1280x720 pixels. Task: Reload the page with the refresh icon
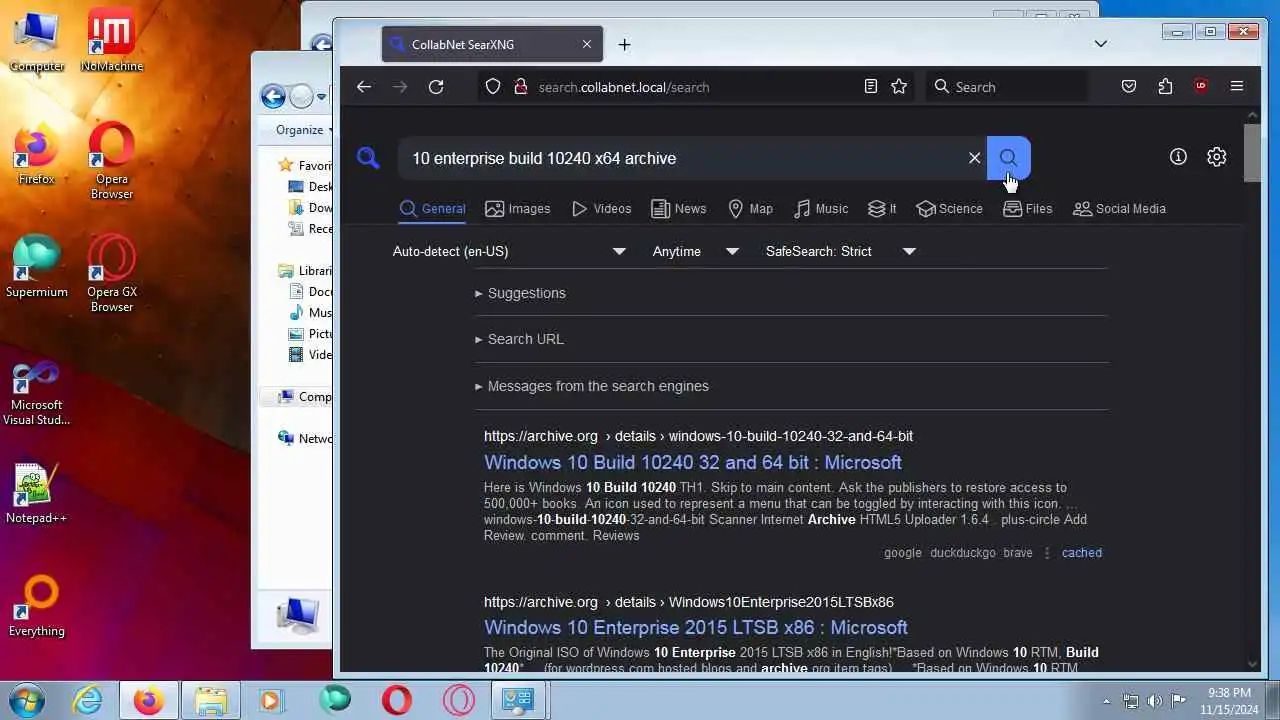point(436,87)
